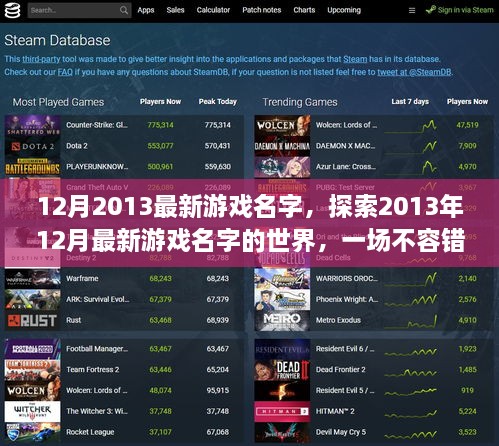Screen dimensions: 499x446
Task: Click tweet at @SteamDB link
Action: click(414, 72)
